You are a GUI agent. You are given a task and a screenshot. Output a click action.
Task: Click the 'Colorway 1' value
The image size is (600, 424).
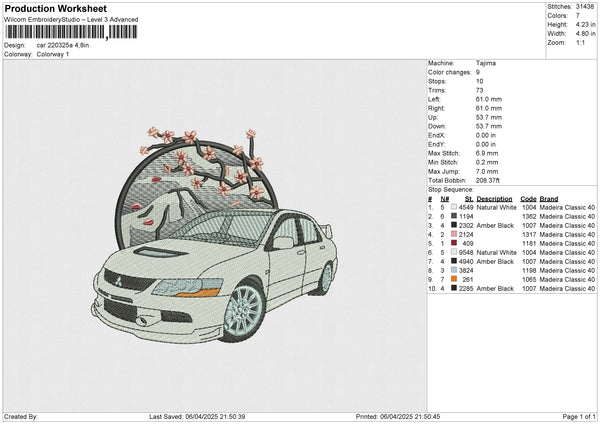(53, 54)
